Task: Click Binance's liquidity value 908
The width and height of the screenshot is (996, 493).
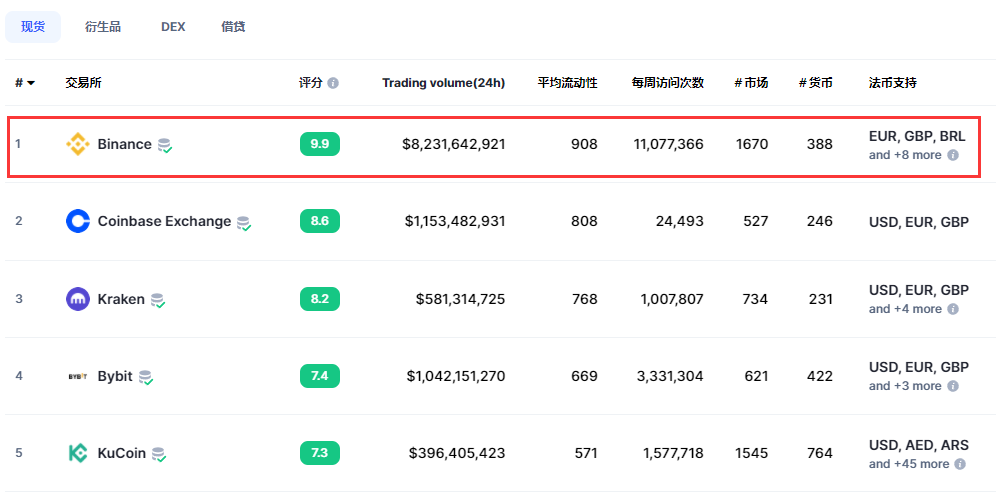Action: tap(584, 144)
